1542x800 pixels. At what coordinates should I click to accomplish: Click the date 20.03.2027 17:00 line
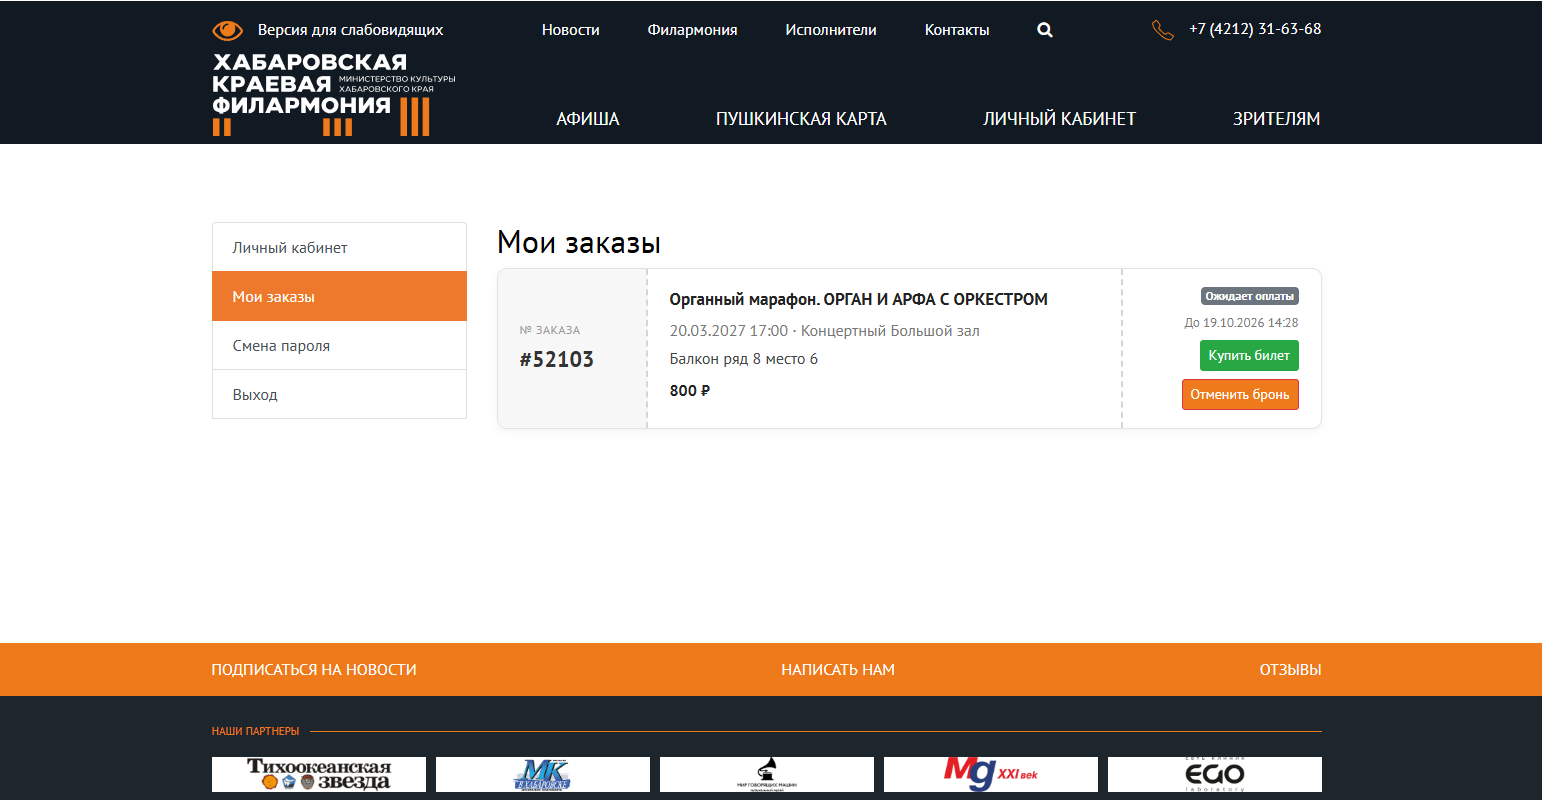tap(825, 331)
